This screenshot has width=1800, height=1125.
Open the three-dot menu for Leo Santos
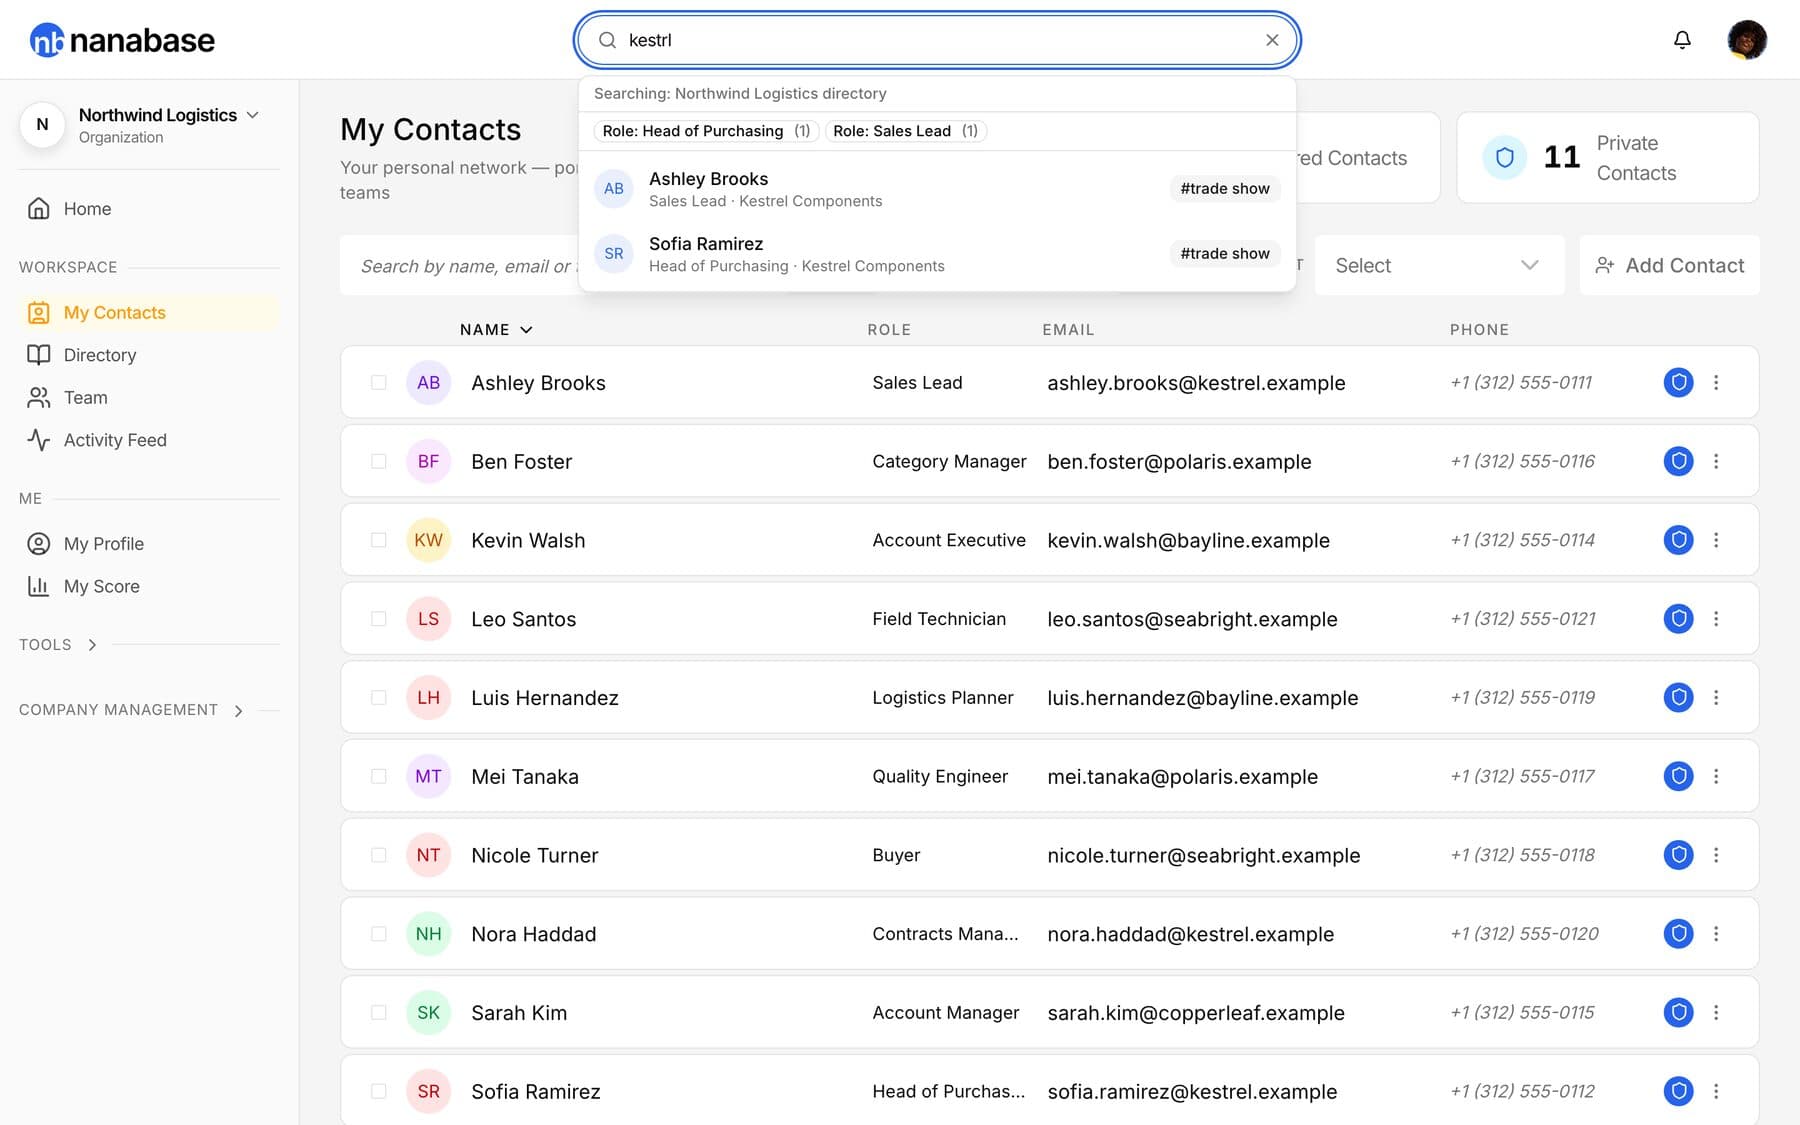click(1716, 619)
